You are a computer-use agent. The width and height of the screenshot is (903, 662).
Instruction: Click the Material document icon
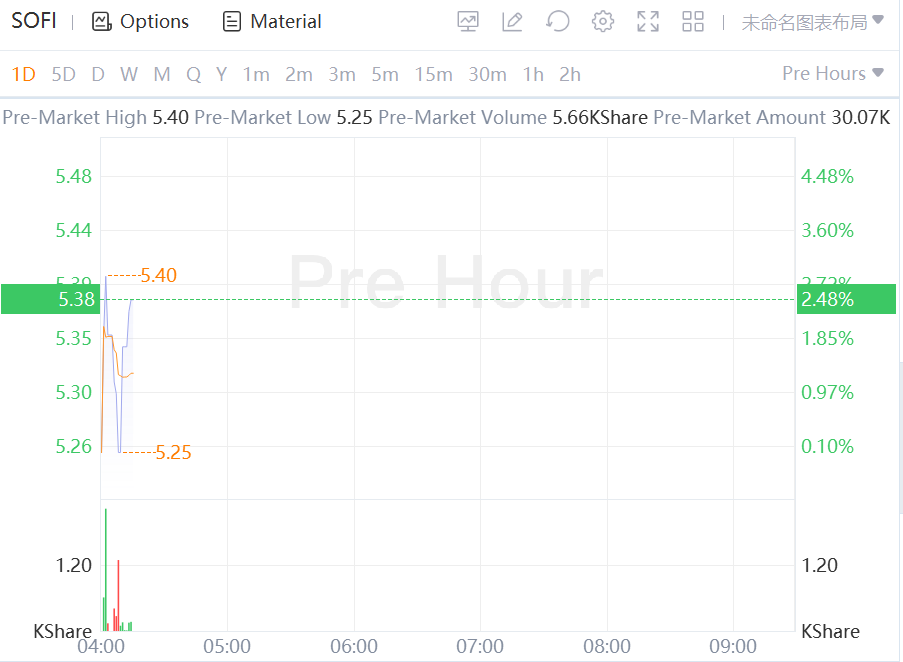tap(232, 21)
